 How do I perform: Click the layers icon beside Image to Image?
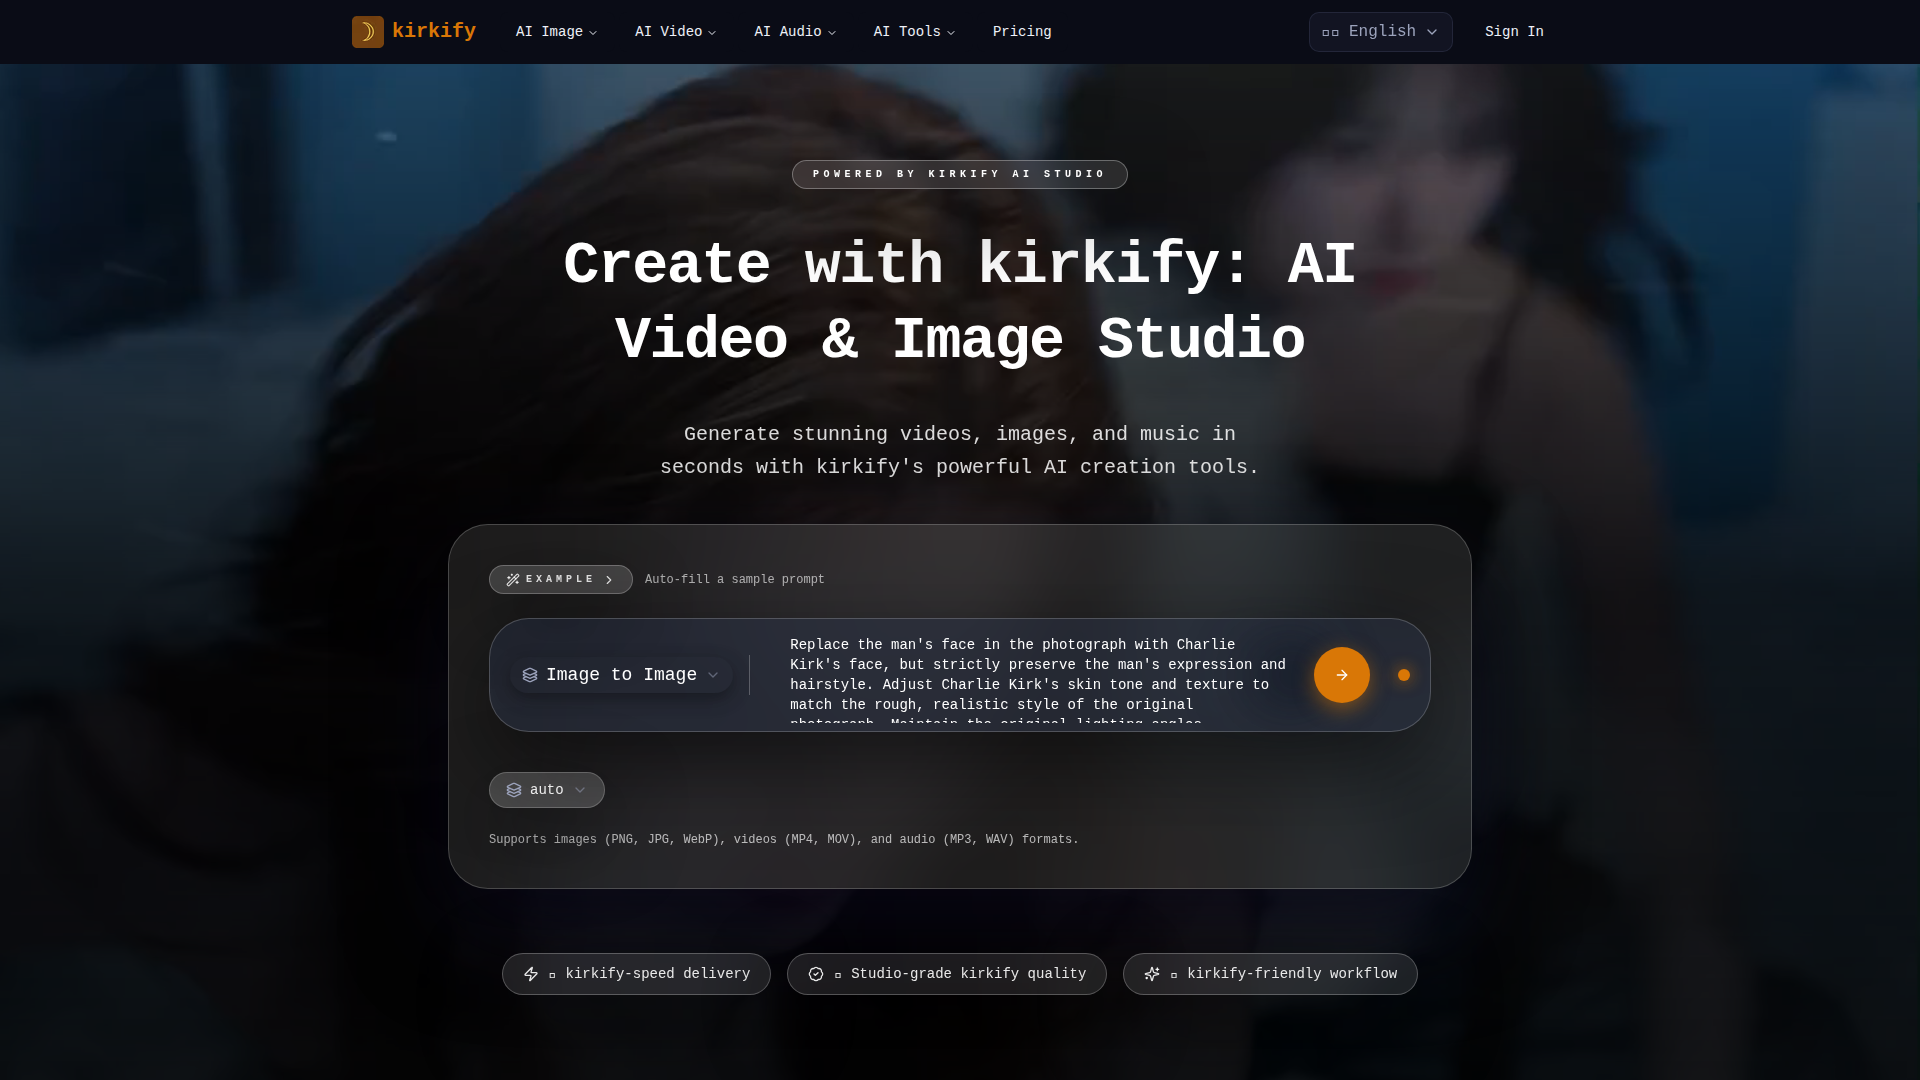click(x=530, y=675)
